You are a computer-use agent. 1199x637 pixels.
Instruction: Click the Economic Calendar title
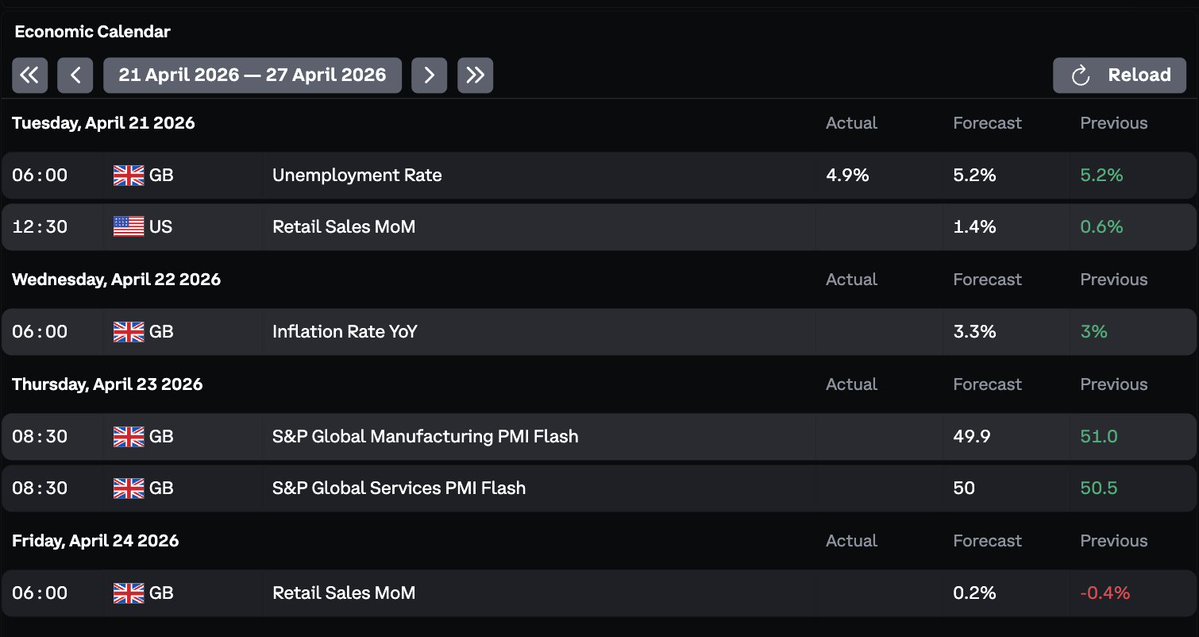tap(92, 32)
